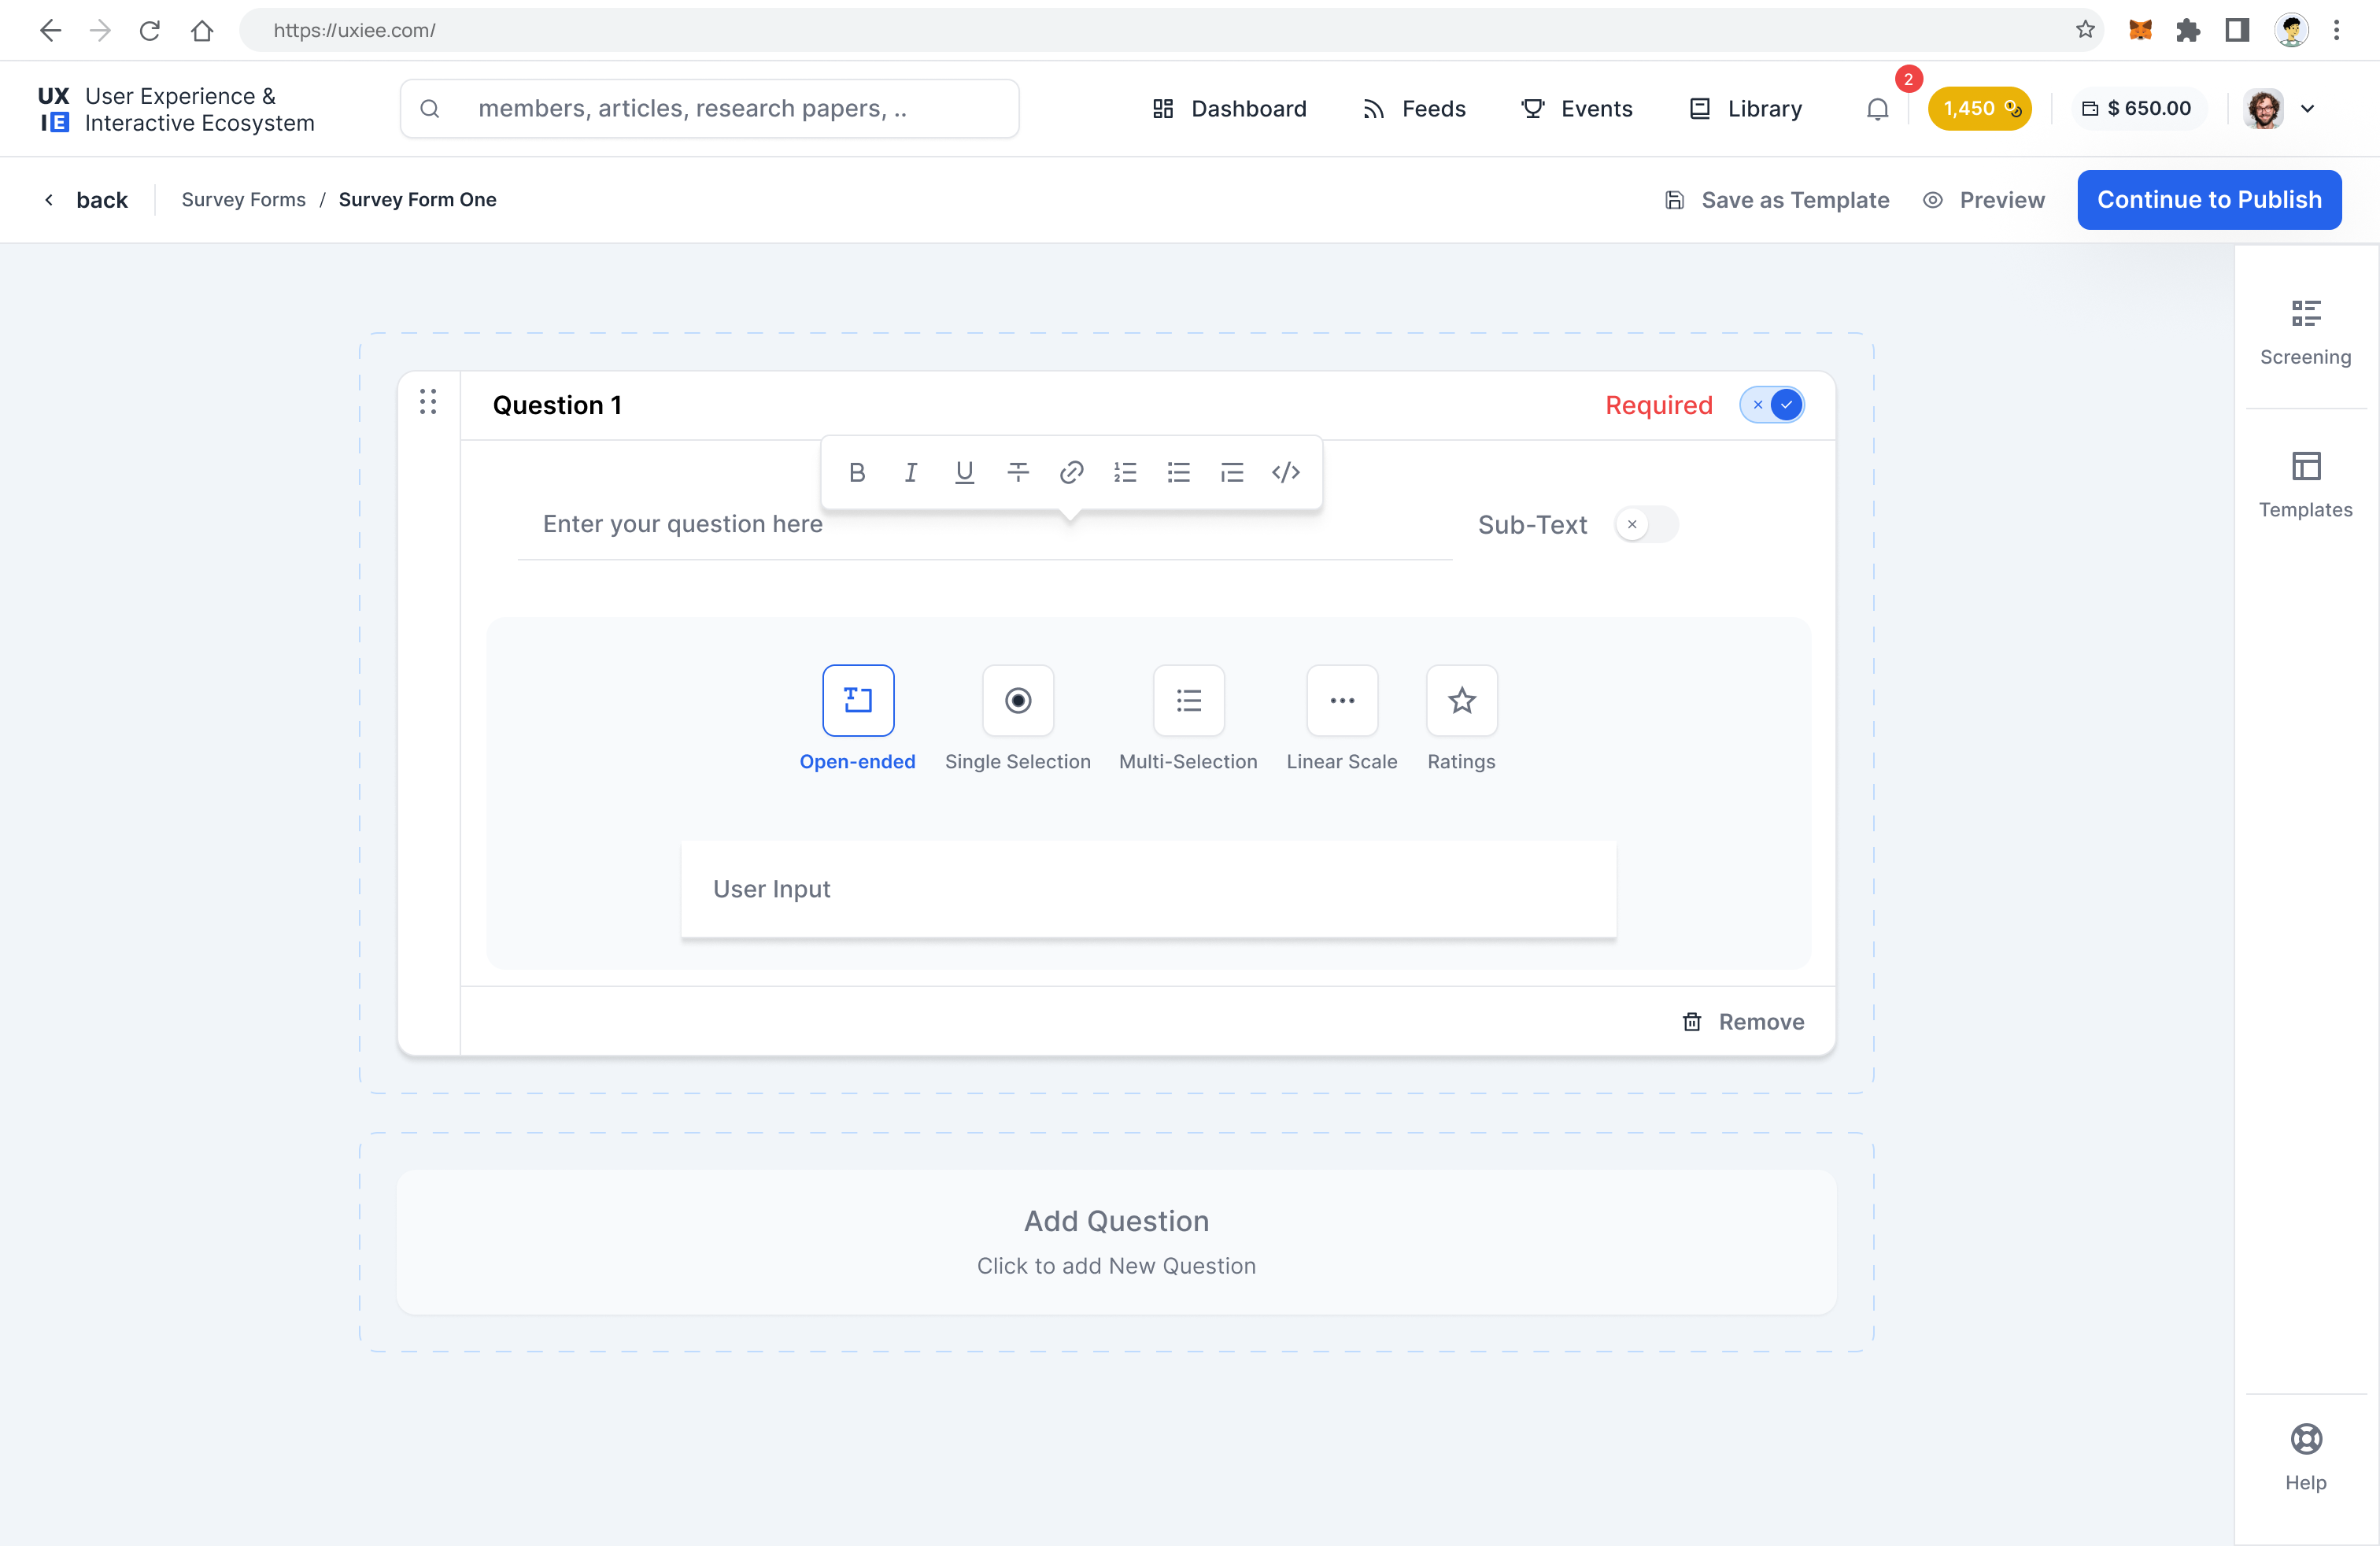Go back in the browser
Screen dimensions: 2380x1546
[x=50, y=30]
